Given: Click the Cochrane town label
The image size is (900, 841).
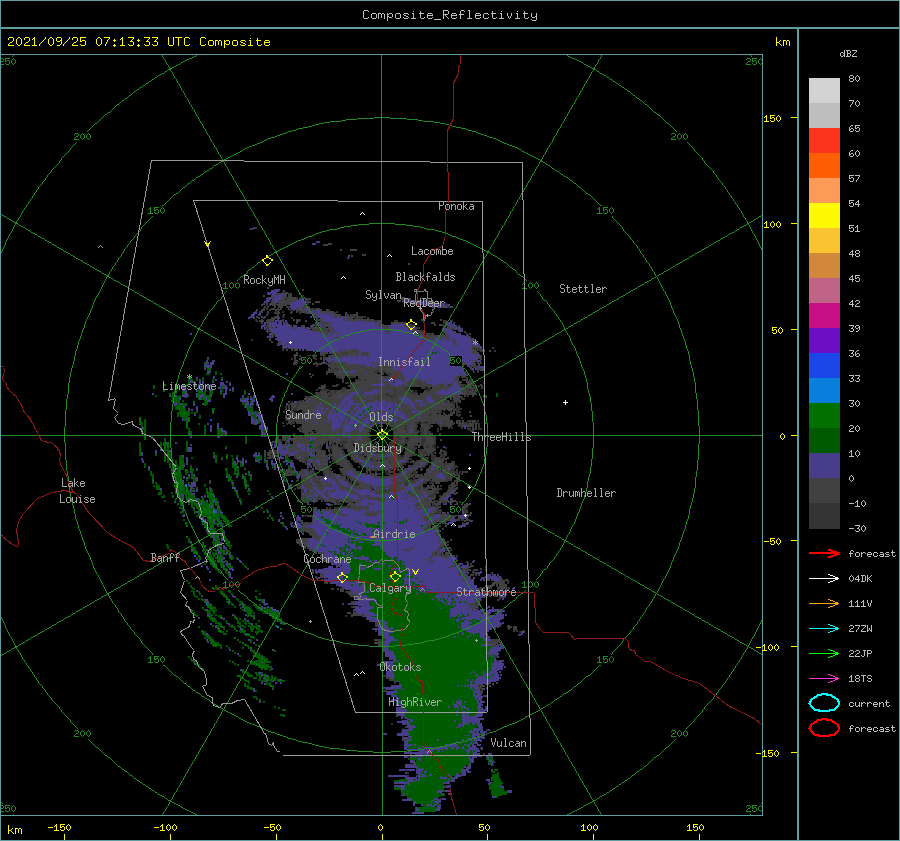Looking at the screenshot, I should [327, 559].
